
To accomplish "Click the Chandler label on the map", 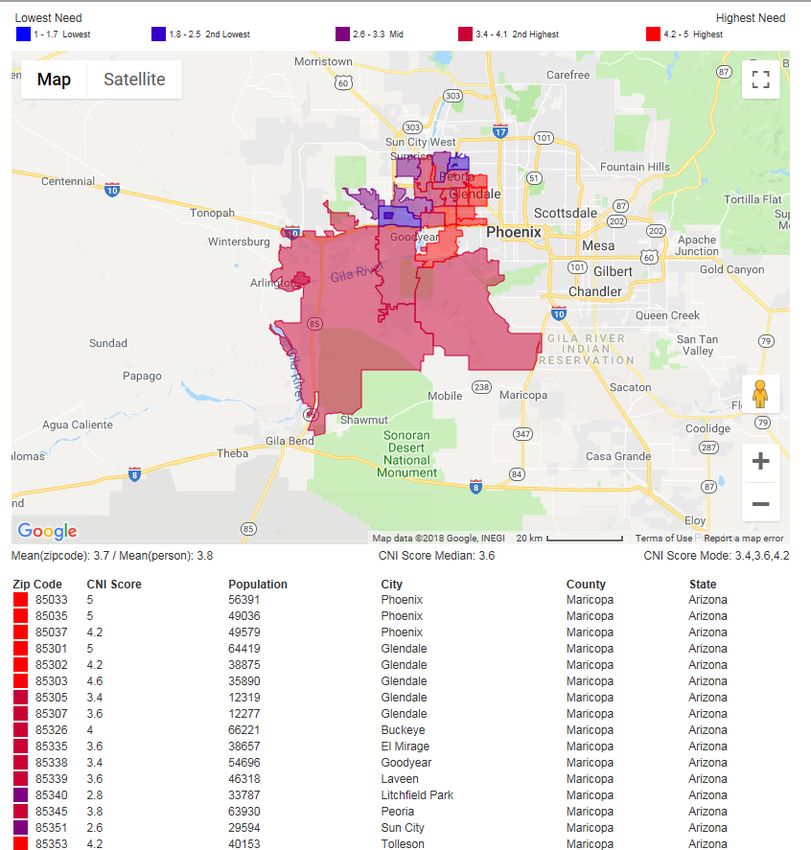I will point(595,292).
